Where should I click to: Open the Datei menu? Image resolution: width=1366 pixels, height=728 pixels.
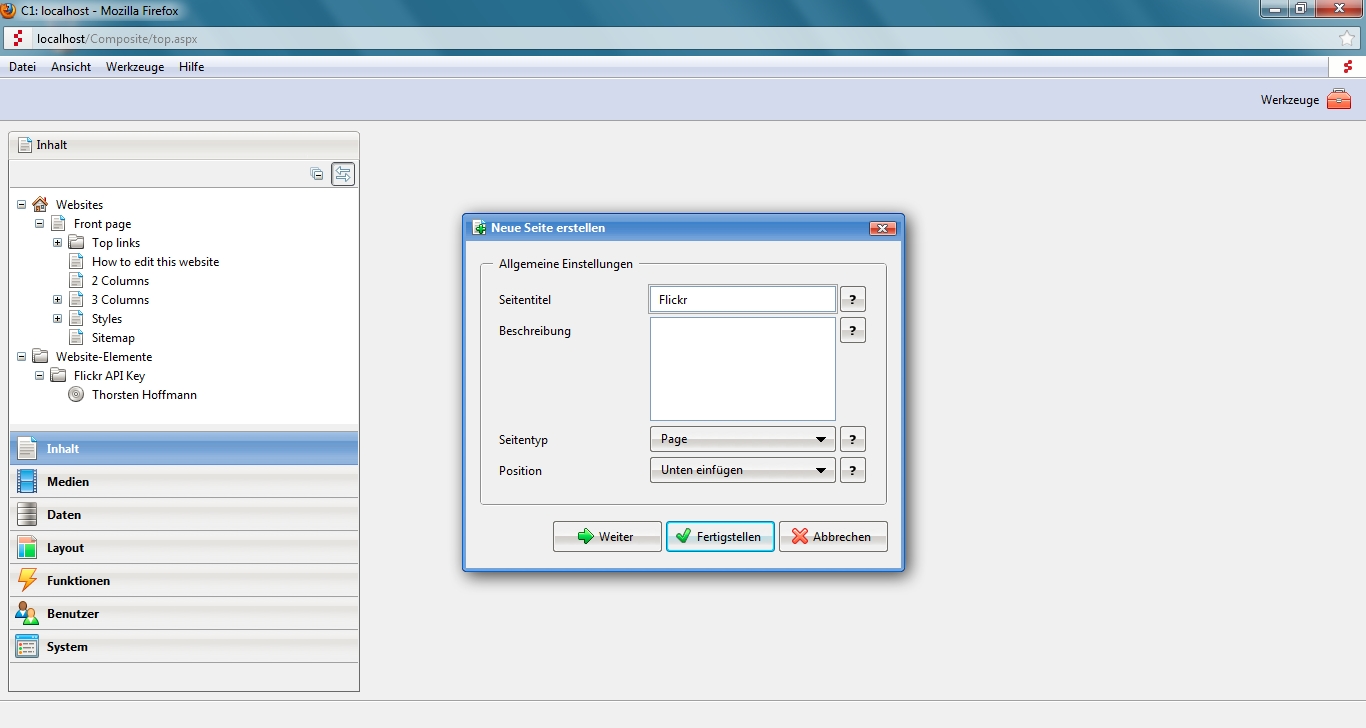point(22,67)
